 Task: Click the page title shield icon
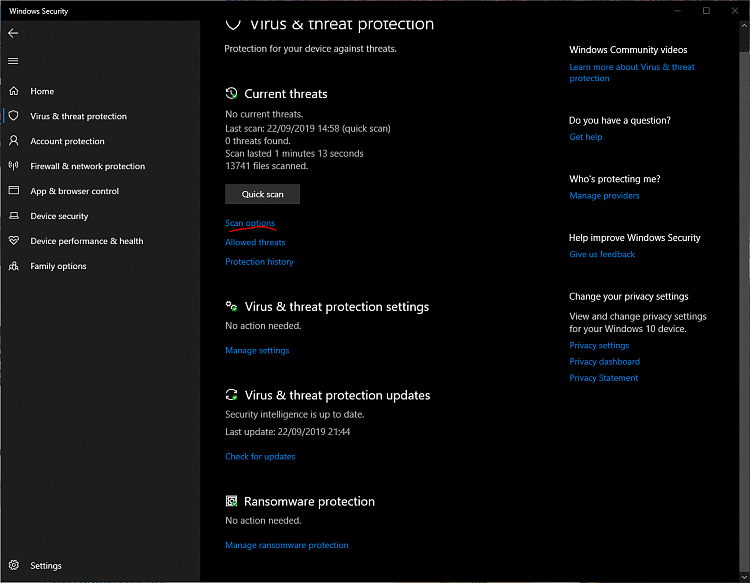pos(233,23)
